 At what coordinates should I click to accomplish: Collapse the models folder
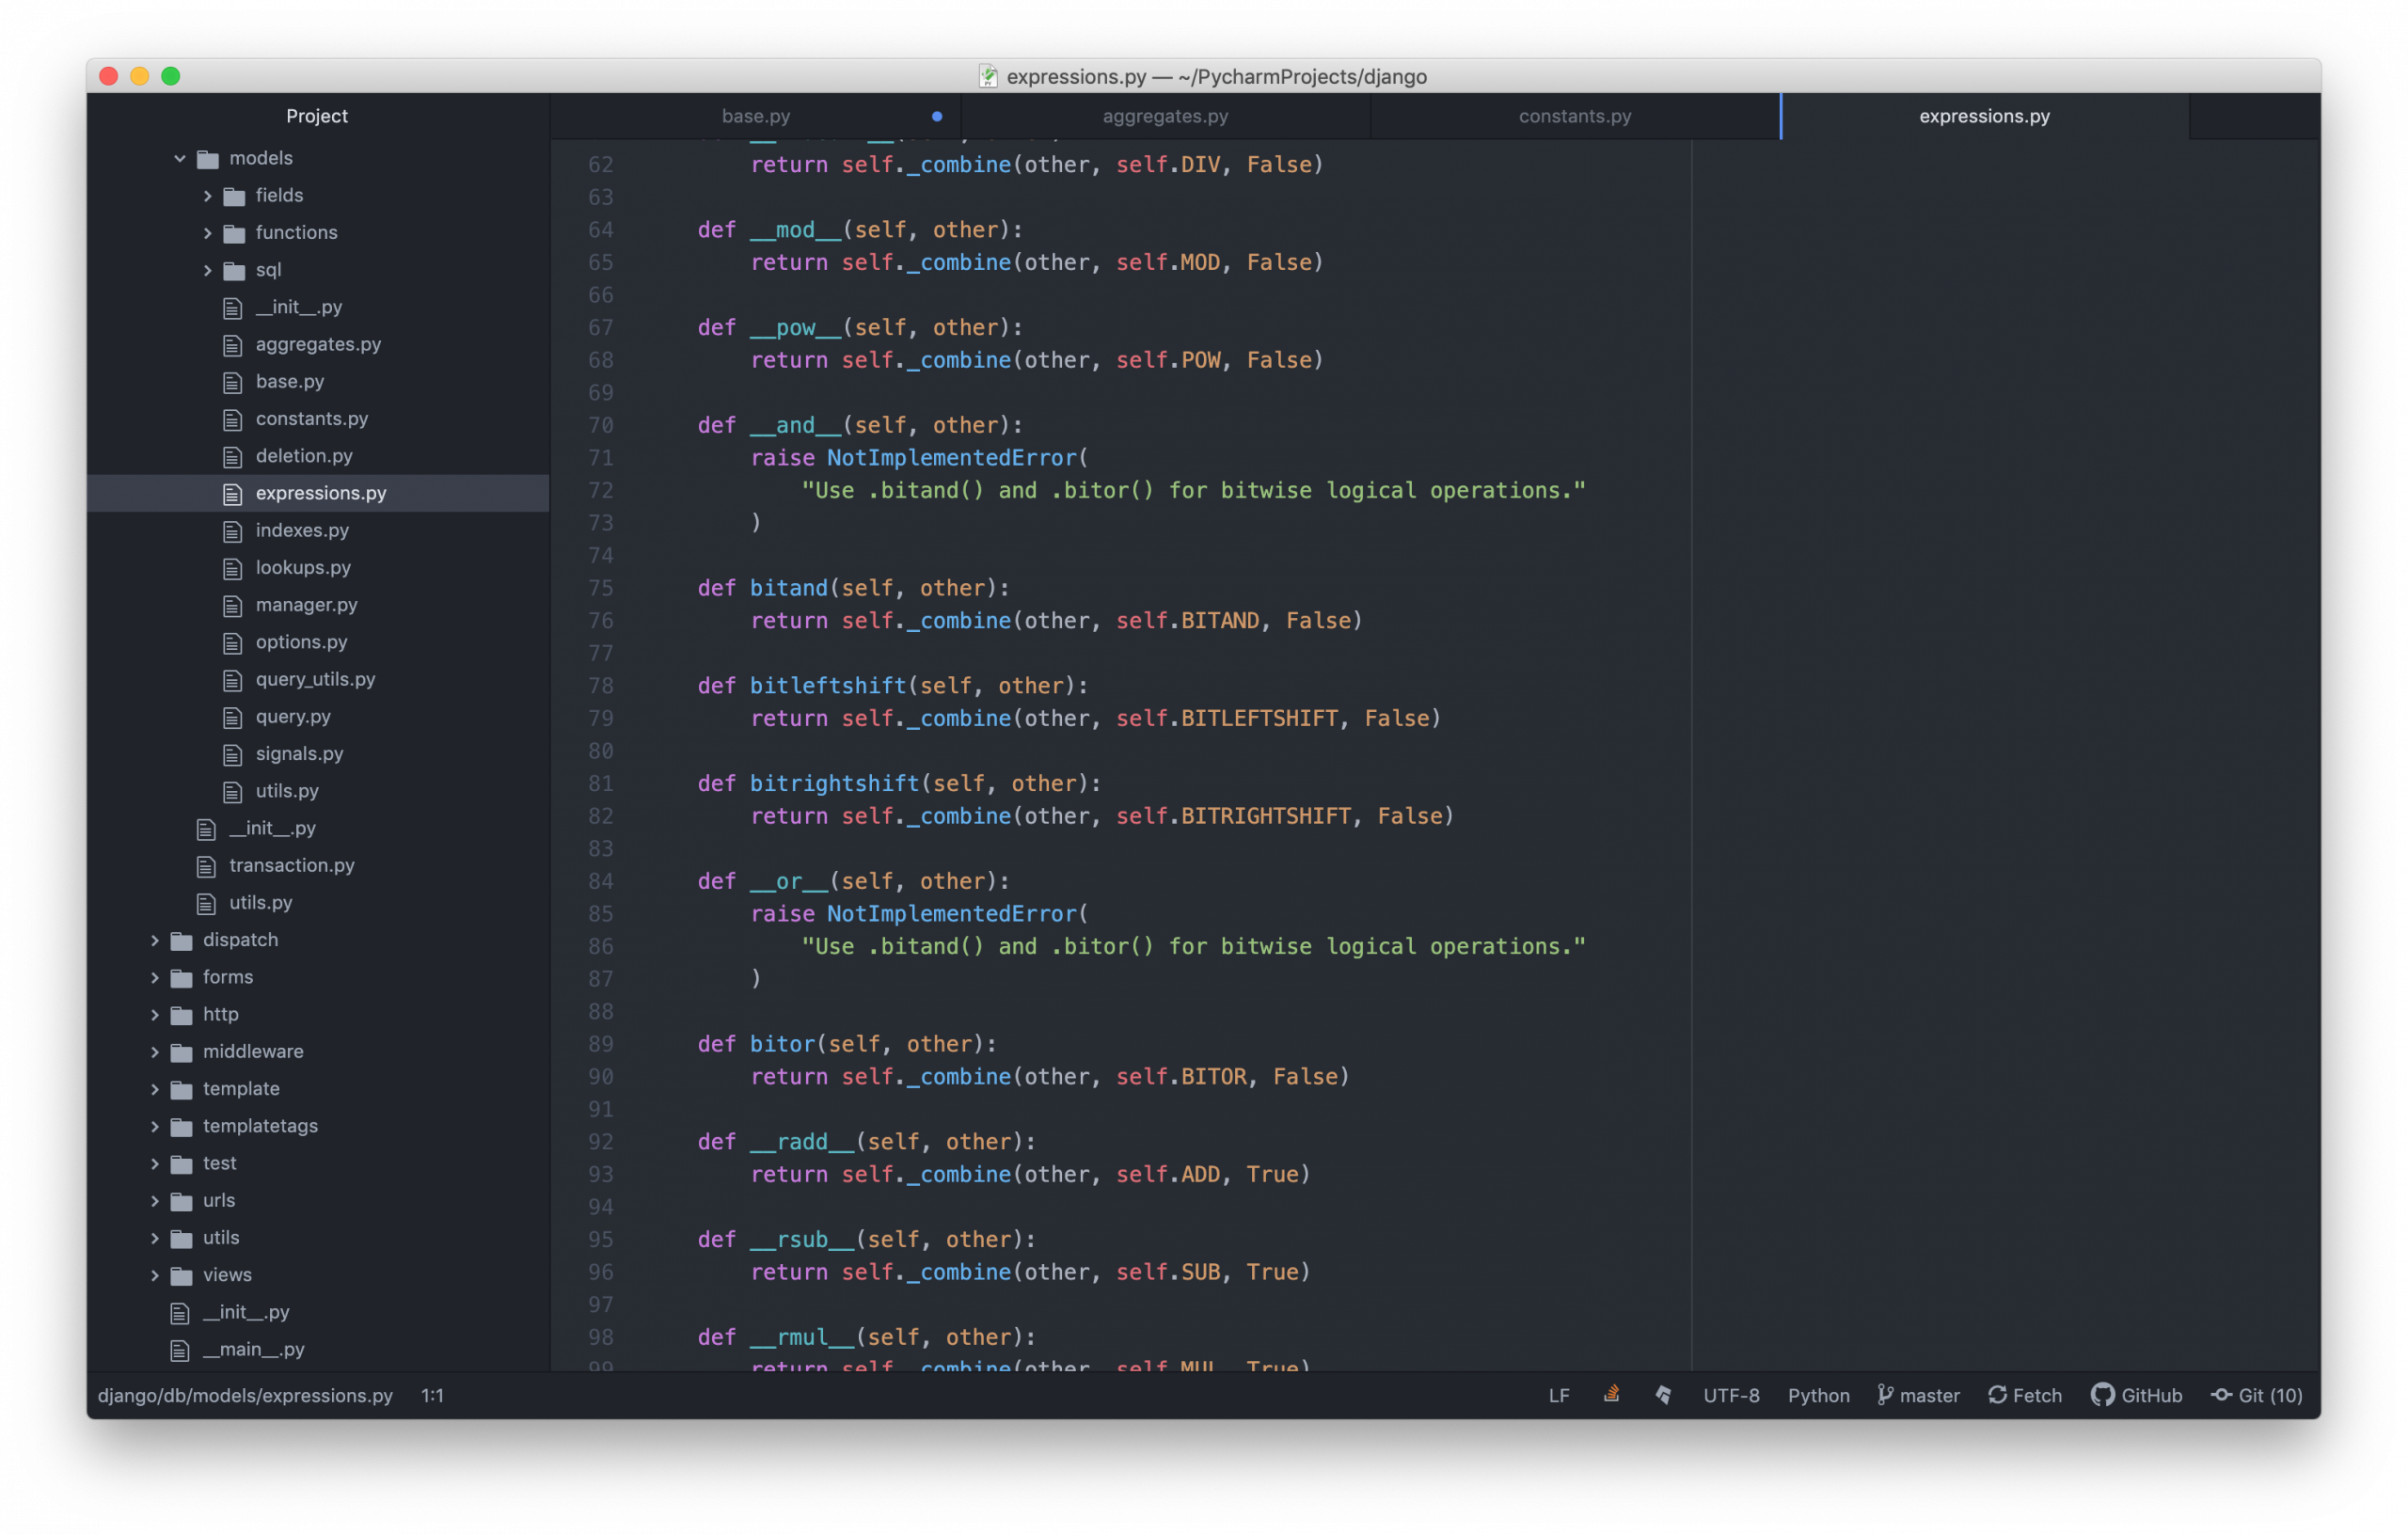pos(180,158)
